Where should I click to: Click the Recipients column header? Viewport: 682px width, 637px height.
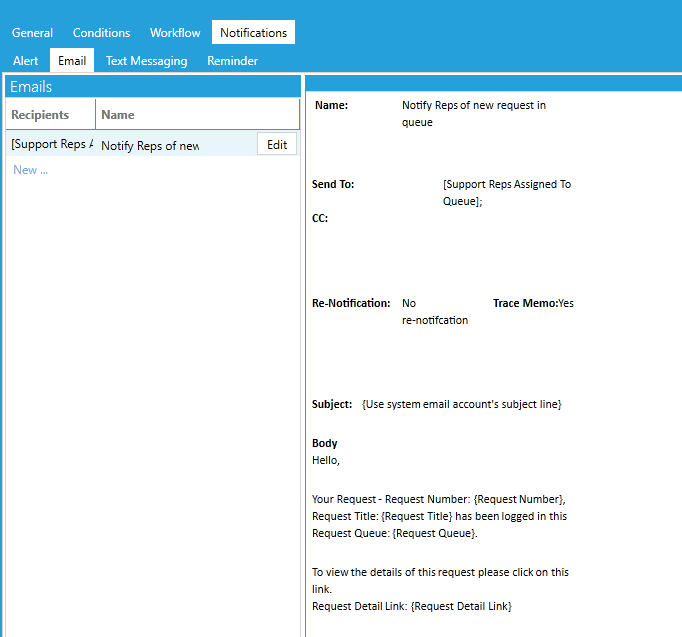click(50, 114)
